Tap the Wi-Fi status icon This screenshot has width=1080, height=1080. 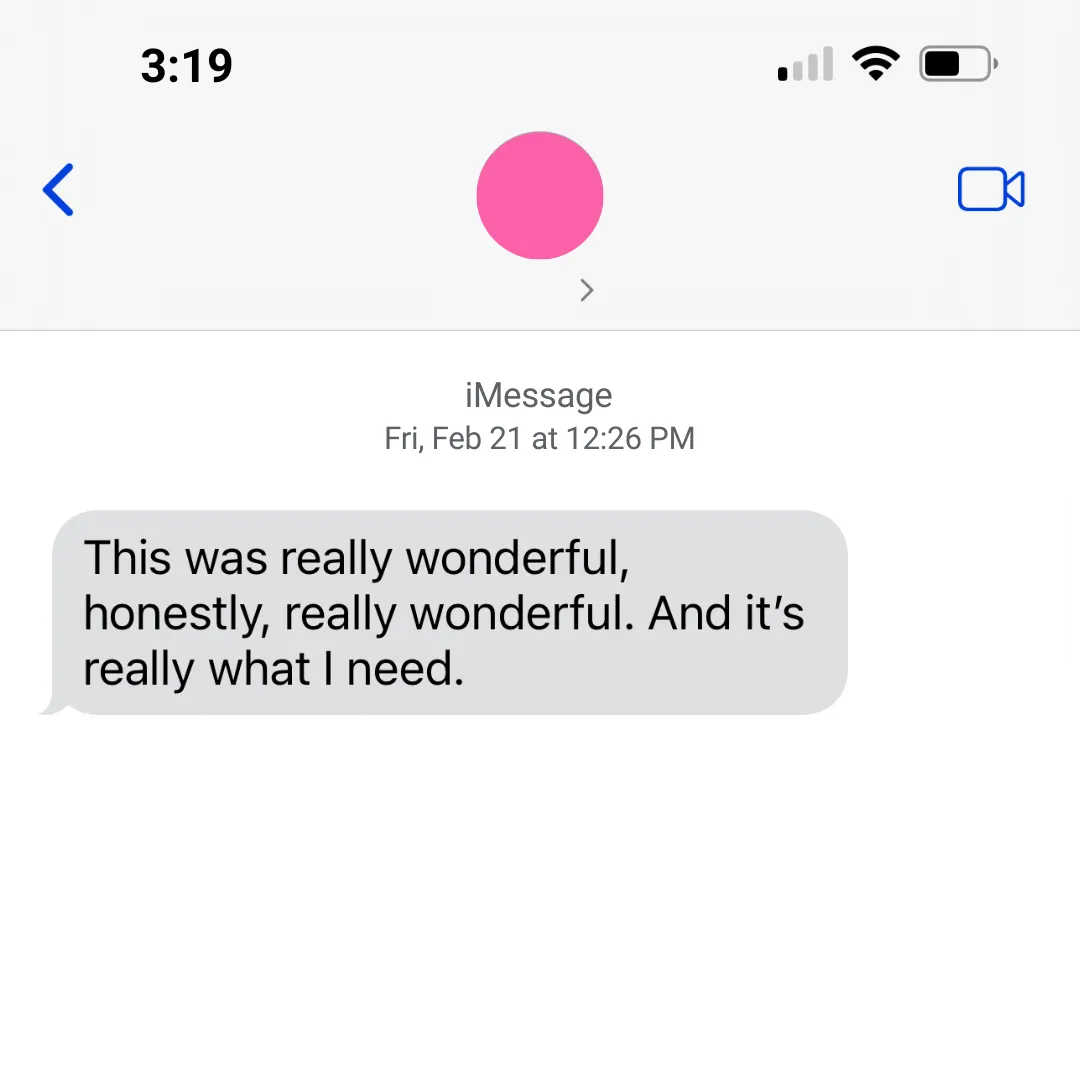[x=875, y=63]
